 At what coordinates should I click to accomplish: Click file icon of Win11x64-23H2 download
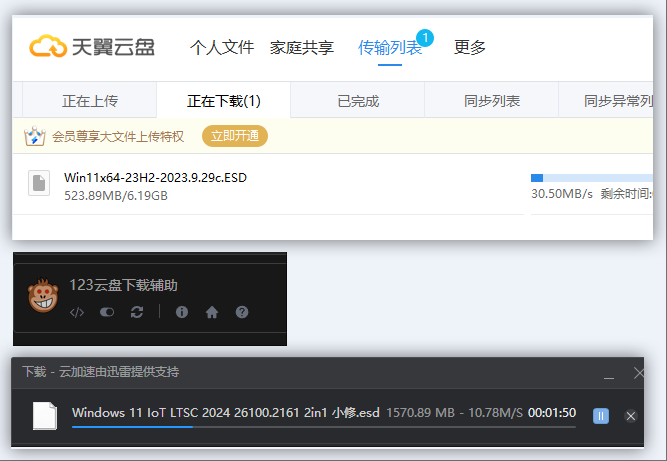point(39,183)
